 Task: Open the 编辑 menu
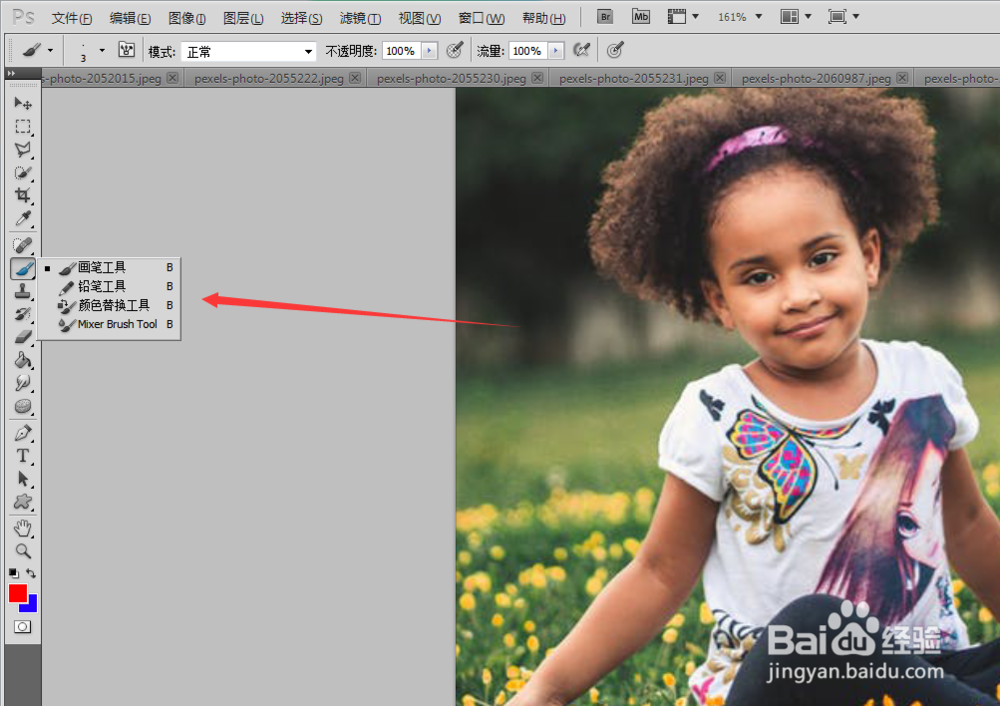pos(130,18)
